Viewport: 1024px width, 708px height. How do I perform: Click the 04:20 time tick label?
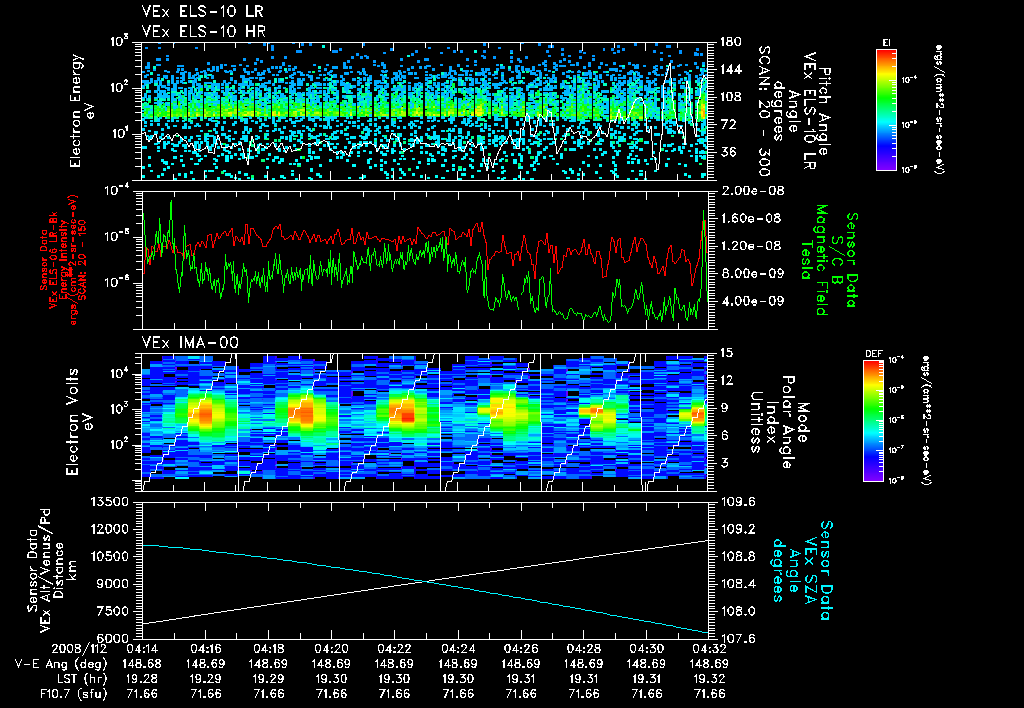click(x=331, y=649)
